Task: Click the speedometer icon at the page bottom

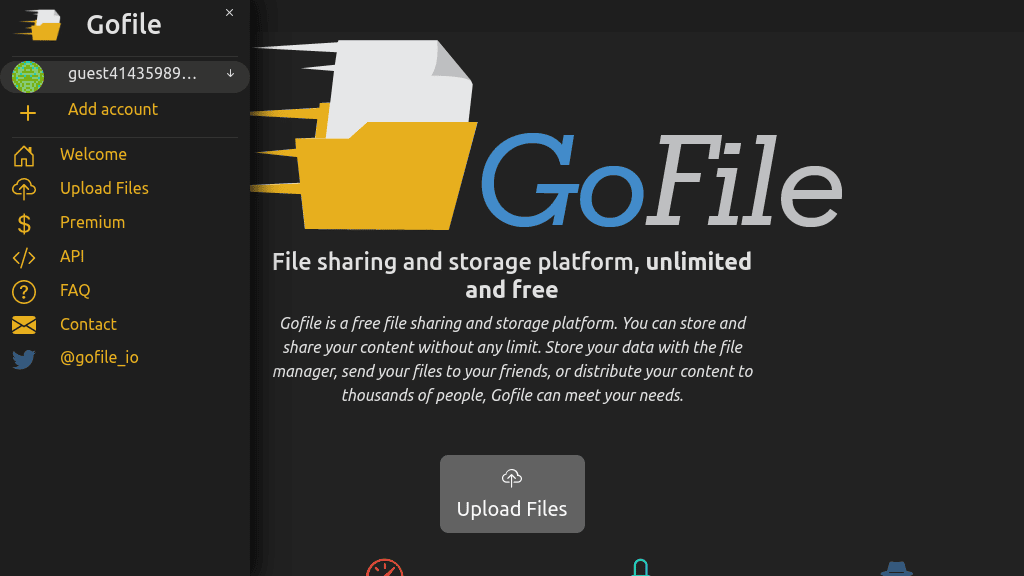Action: point(384,570)
